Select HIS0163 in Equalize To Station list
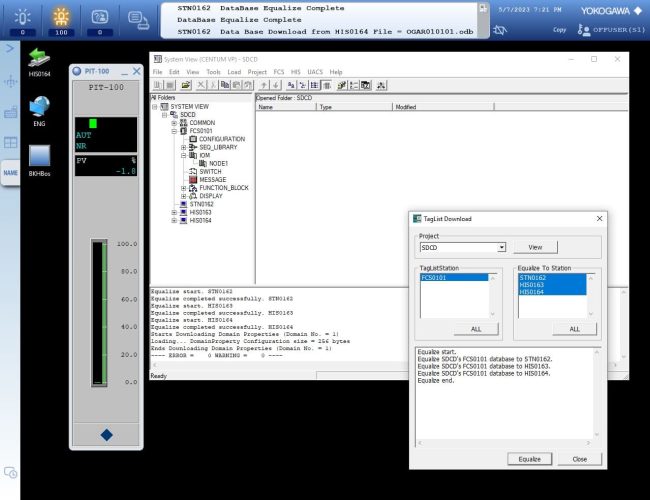The height and width of the screenshot is (500, 650). click(x=552, y=285)
